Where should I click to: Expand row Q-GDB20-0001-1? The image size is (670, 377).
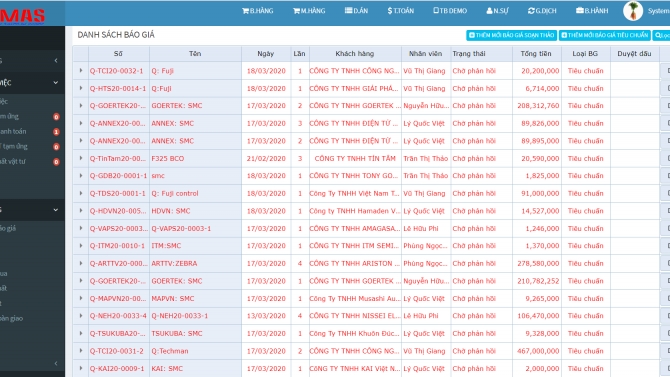(x=81, y=176)
